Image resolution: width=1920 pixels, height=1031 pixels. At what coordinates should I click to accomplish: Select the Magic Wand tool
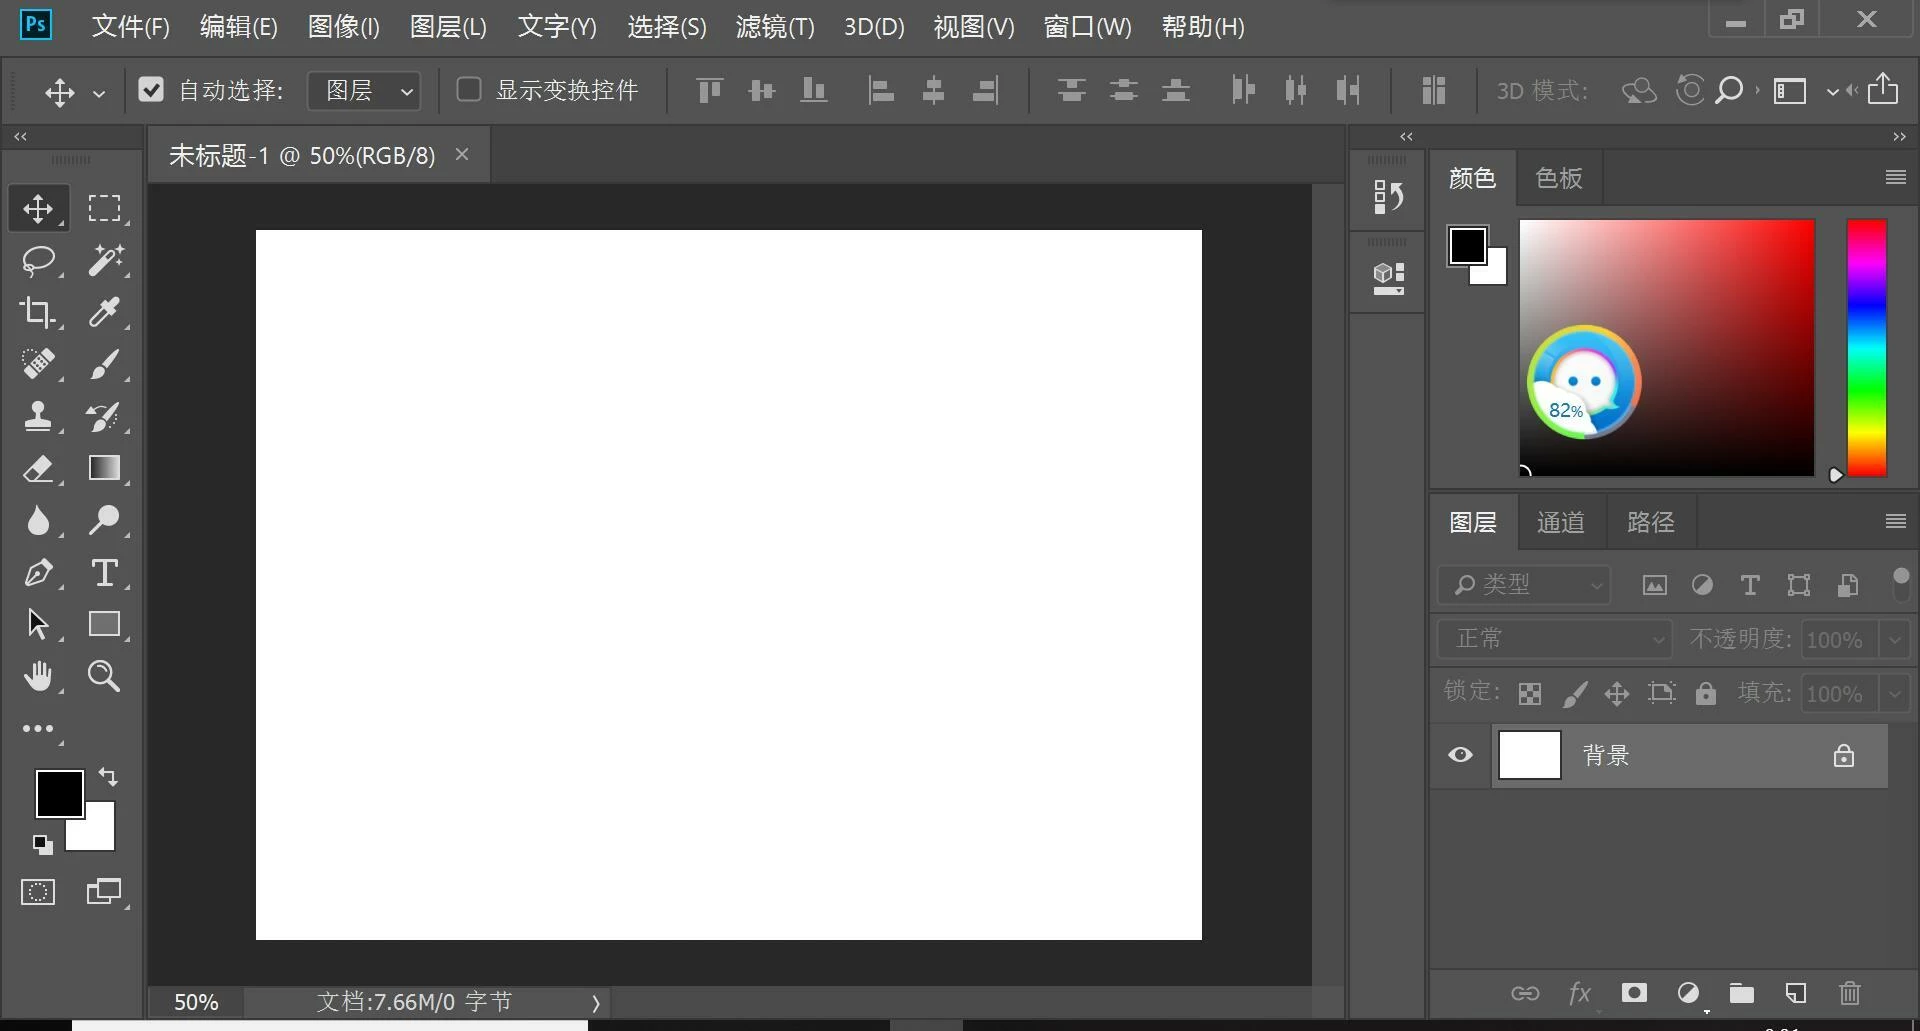[104, 260]
